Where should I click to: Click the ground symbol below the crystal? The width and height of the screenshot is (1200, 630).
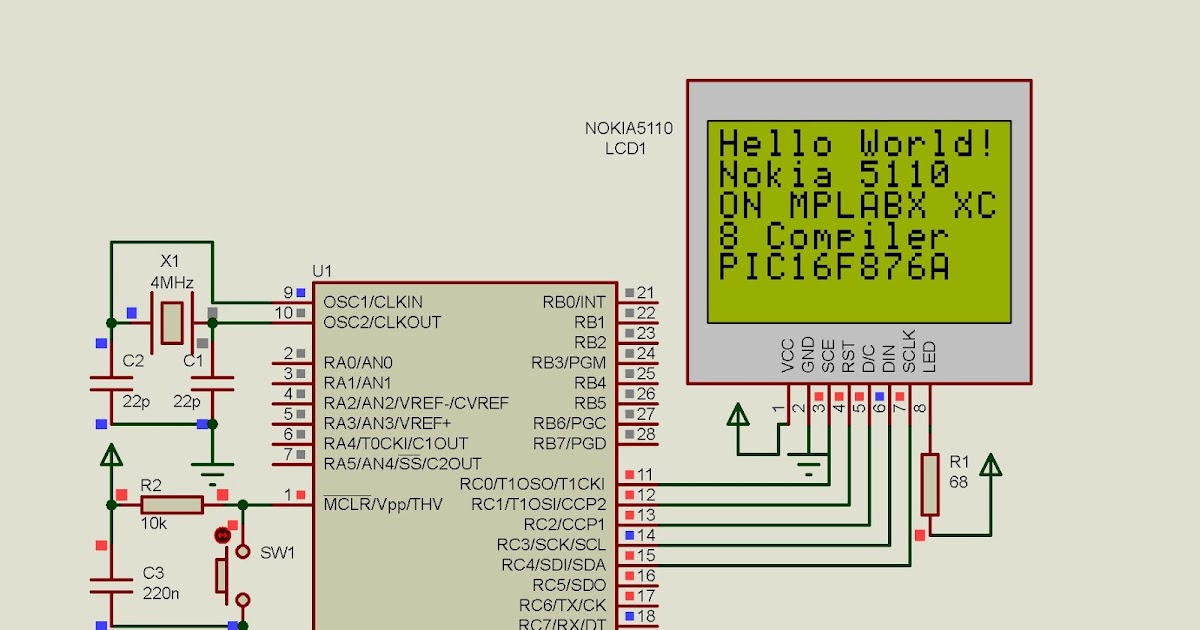(211, 462)
